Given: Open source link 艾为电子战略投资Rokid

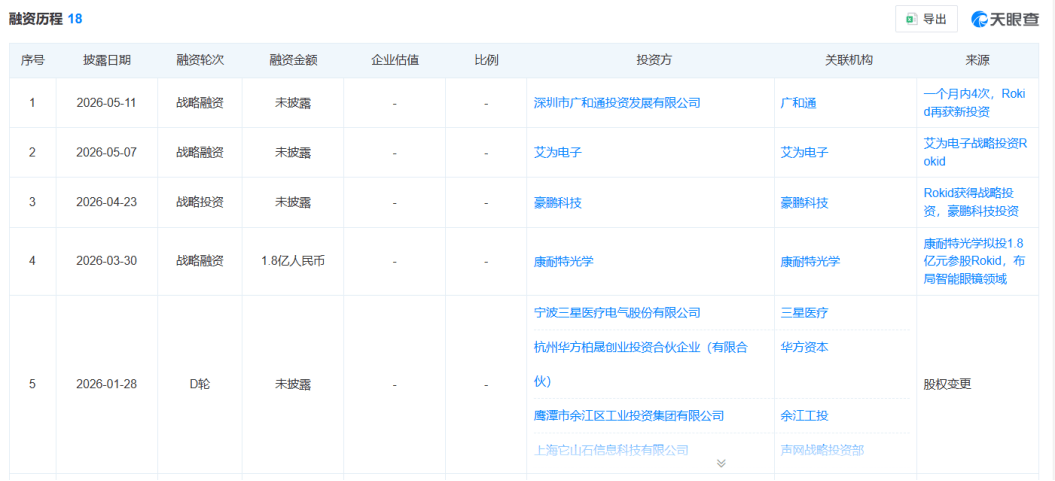Looking at the screenshot, I should [x=974, y=153].
